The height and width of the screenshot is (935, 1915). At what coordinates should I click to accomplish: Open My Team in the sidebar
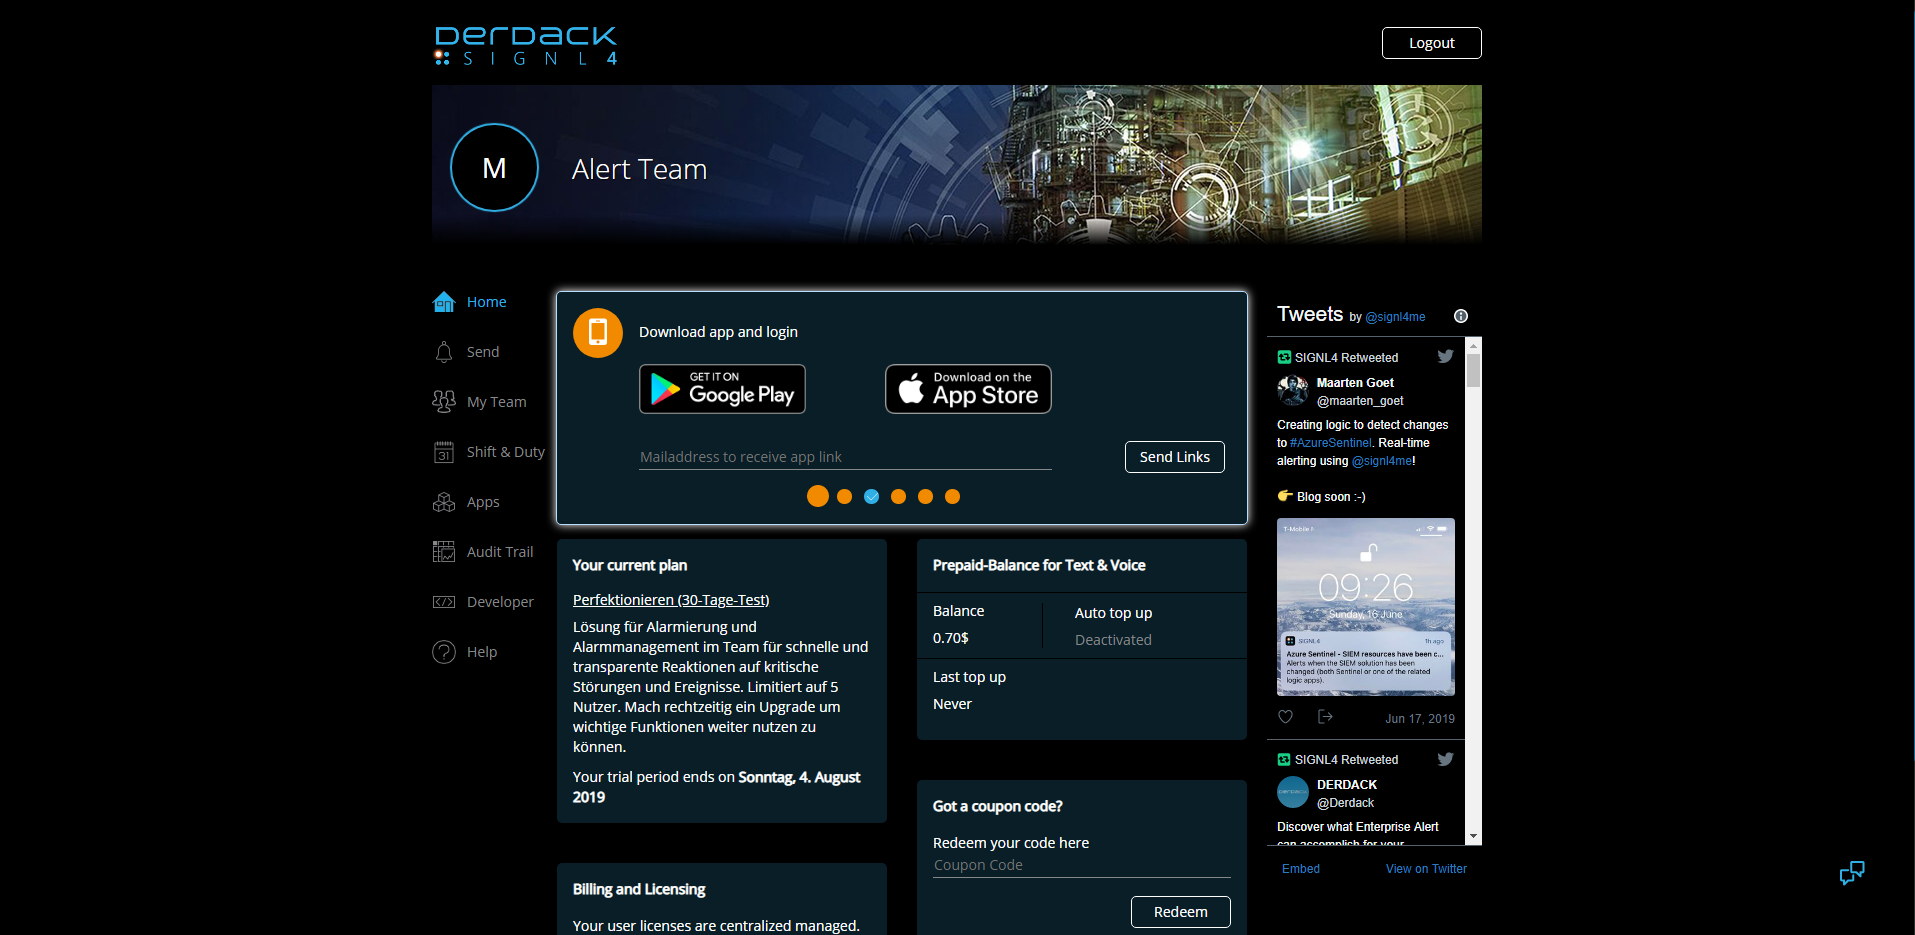(496, 402)
